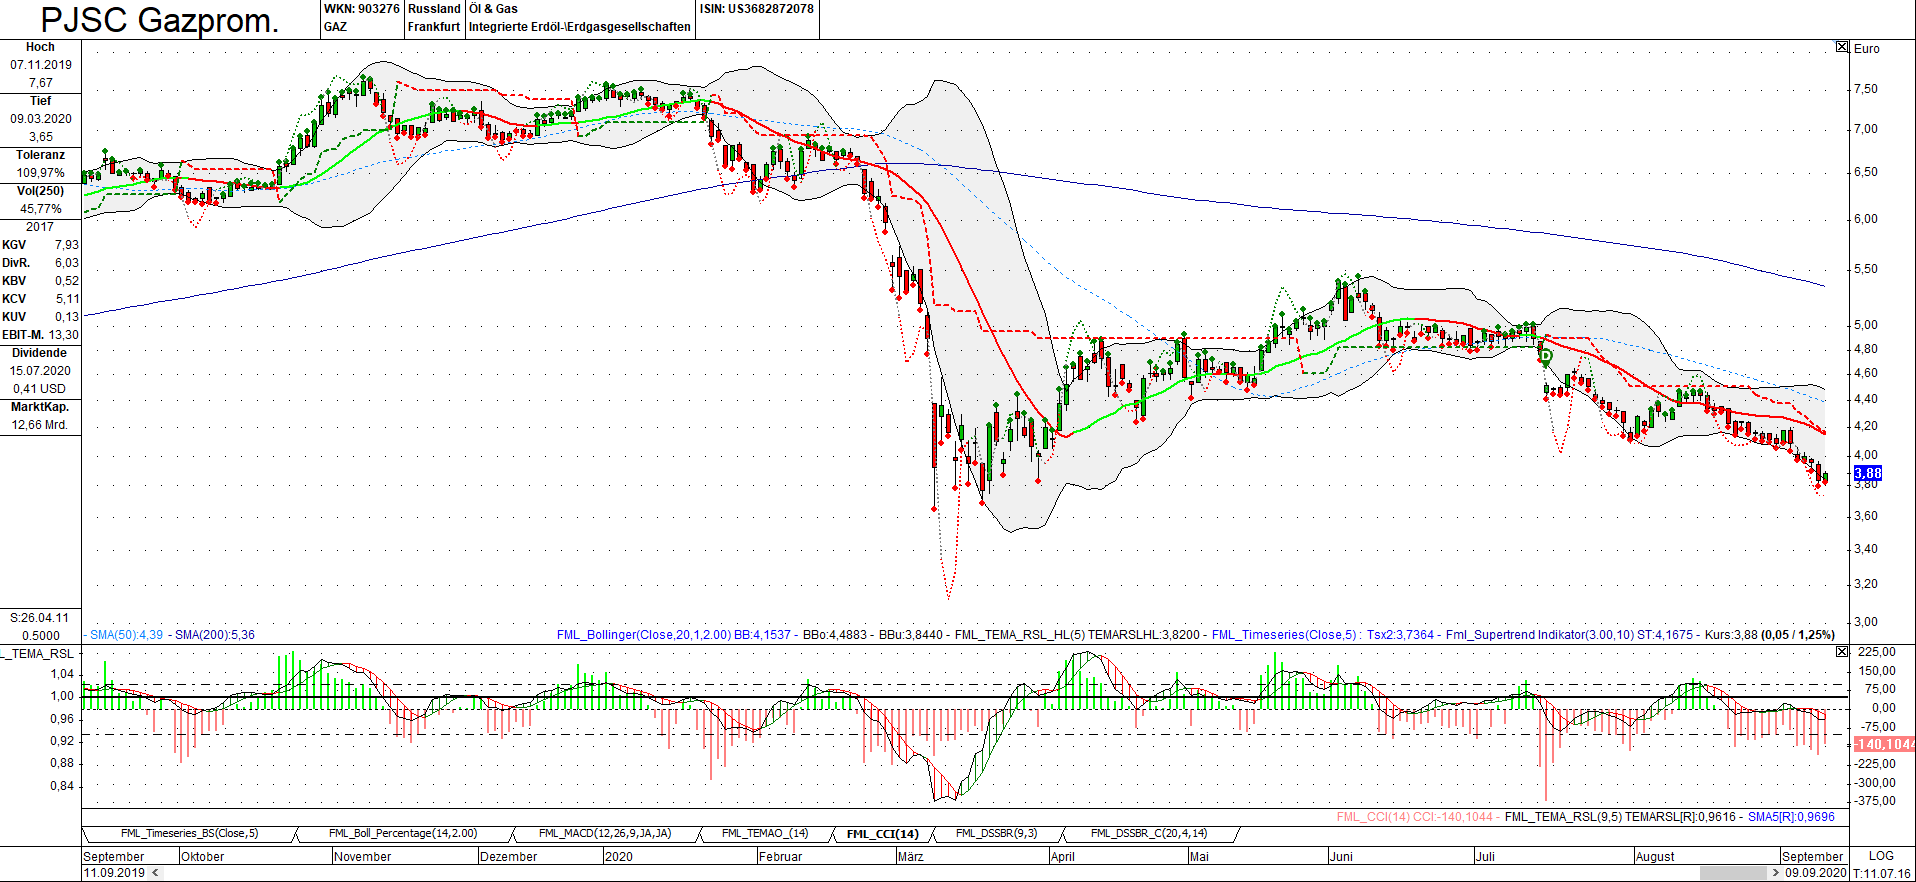Click the red -140,1044 CCI value label
Image resolution: width=1916 pixels, height=882 pixels.
1884,744
